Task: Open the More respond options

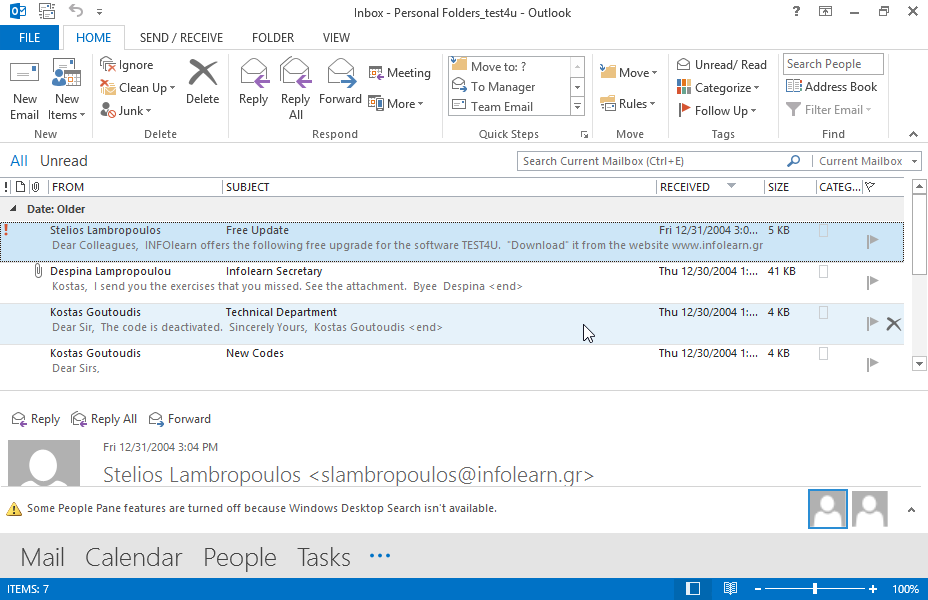Action: click(x=395, y=104)
